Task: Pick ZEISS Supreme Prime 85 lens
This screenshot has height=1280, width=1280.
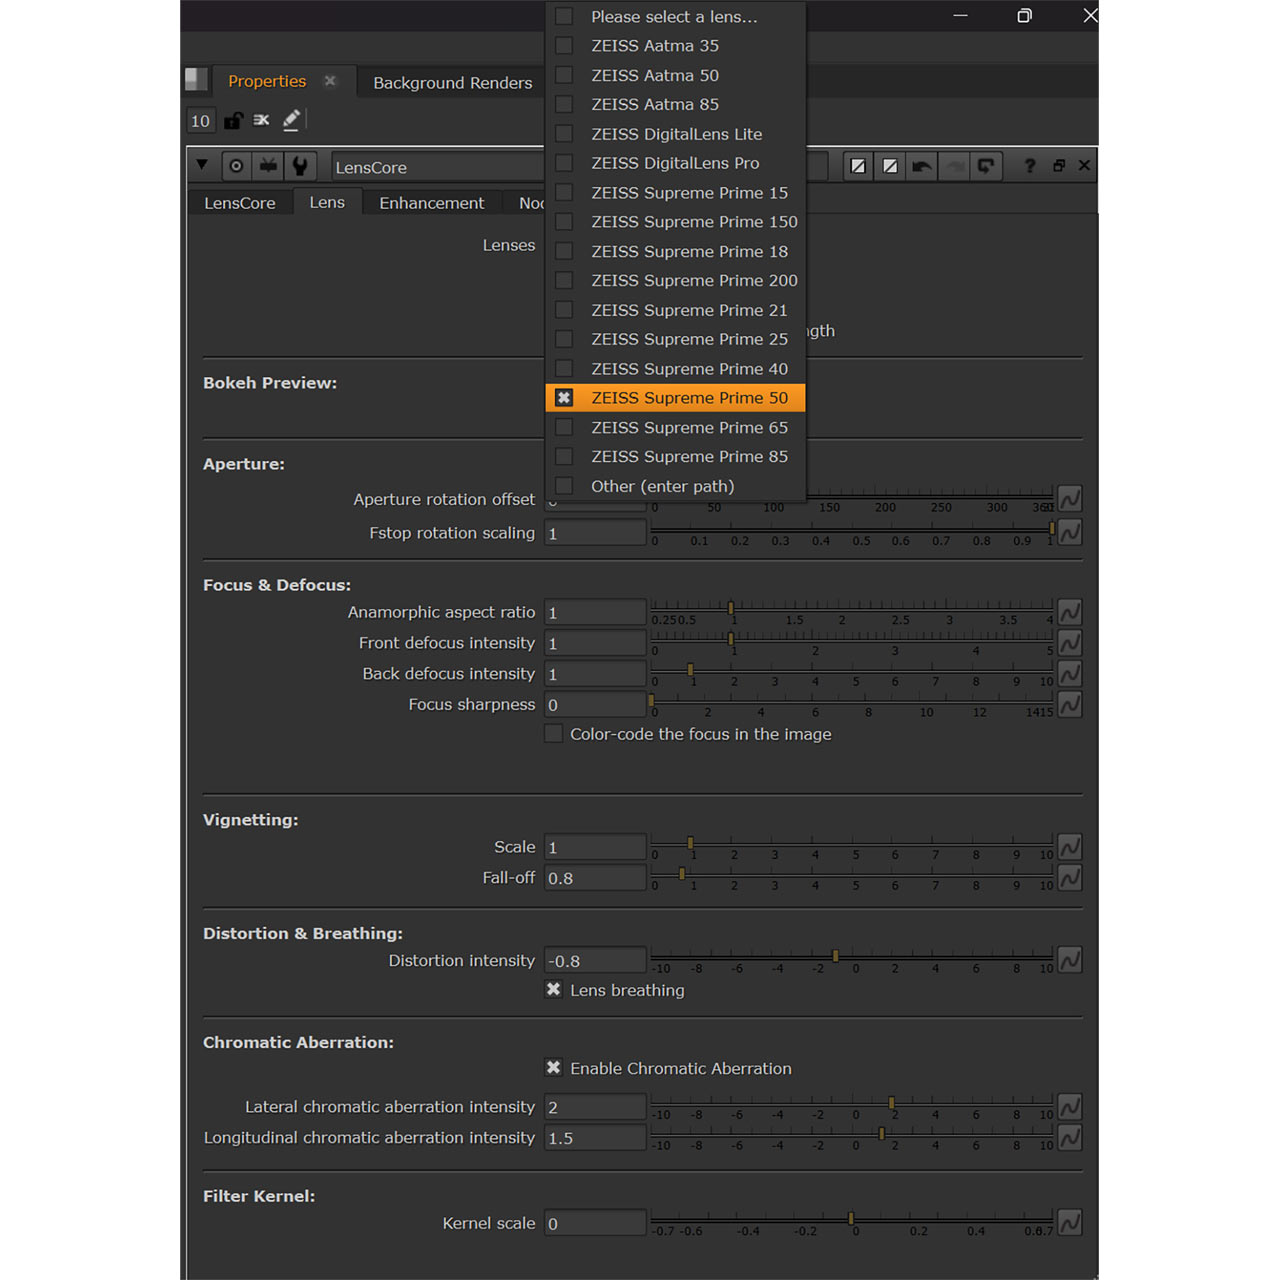Action: [x=675, y=457]
